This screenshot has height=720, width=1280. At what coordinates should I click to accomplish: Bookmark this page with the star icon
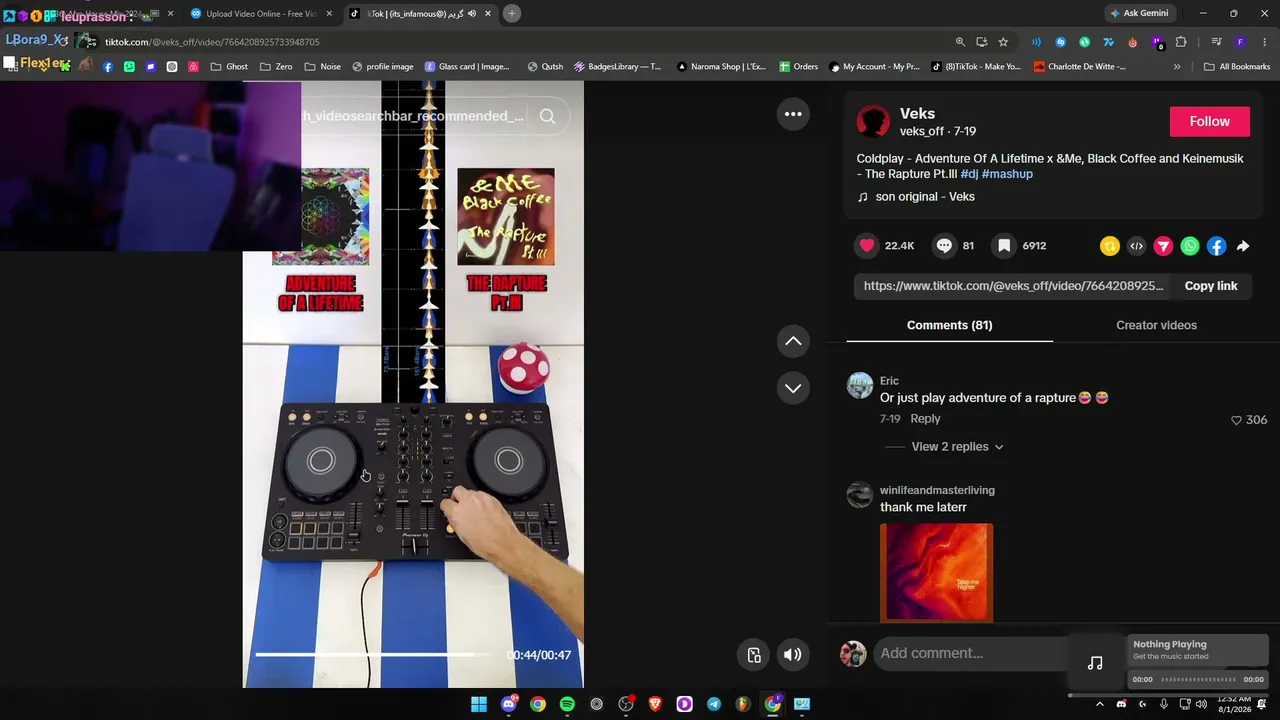pos(1003,42)
